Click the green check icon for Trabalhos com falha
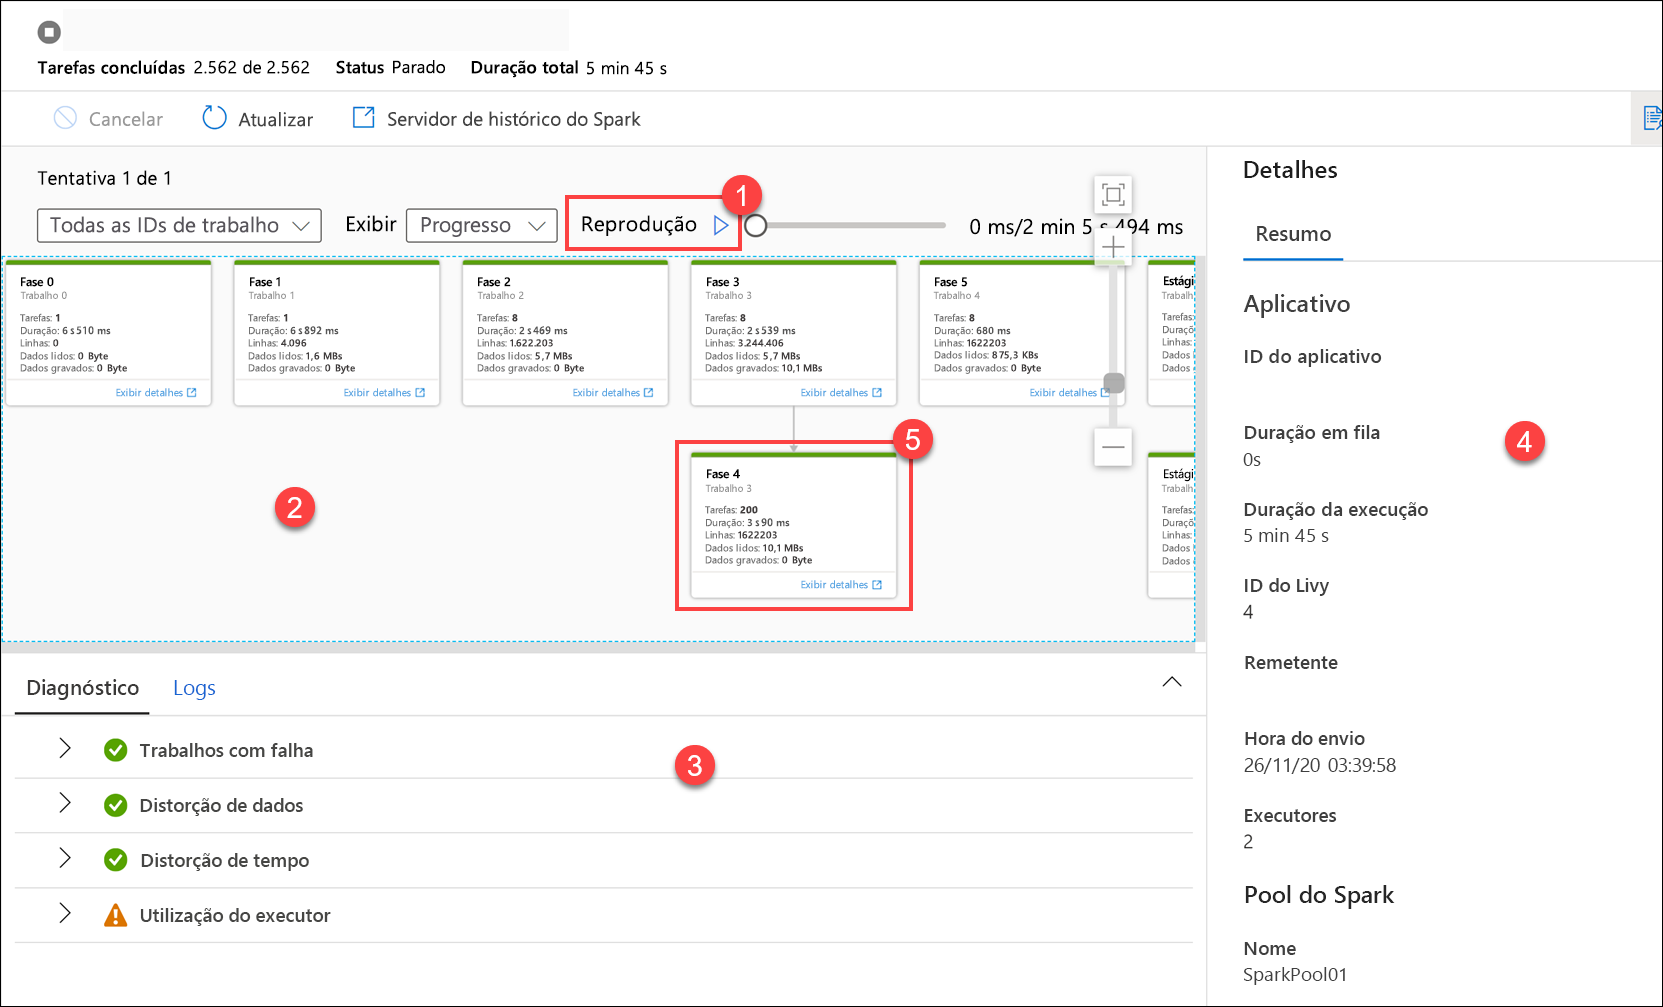This screenshot has width=1663, height=1007. tap(116, 750)
